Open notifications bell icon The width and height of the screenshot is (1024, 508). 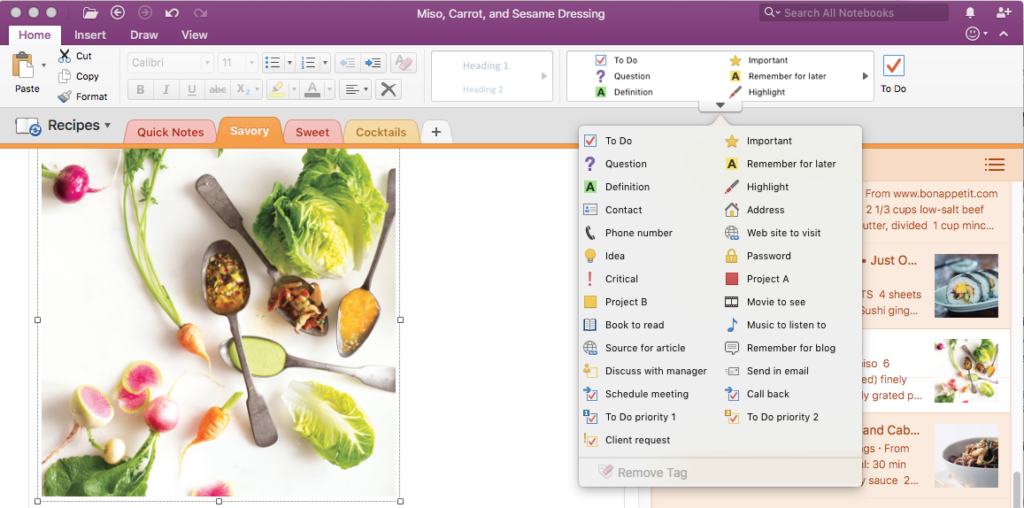tap(970, 12)
